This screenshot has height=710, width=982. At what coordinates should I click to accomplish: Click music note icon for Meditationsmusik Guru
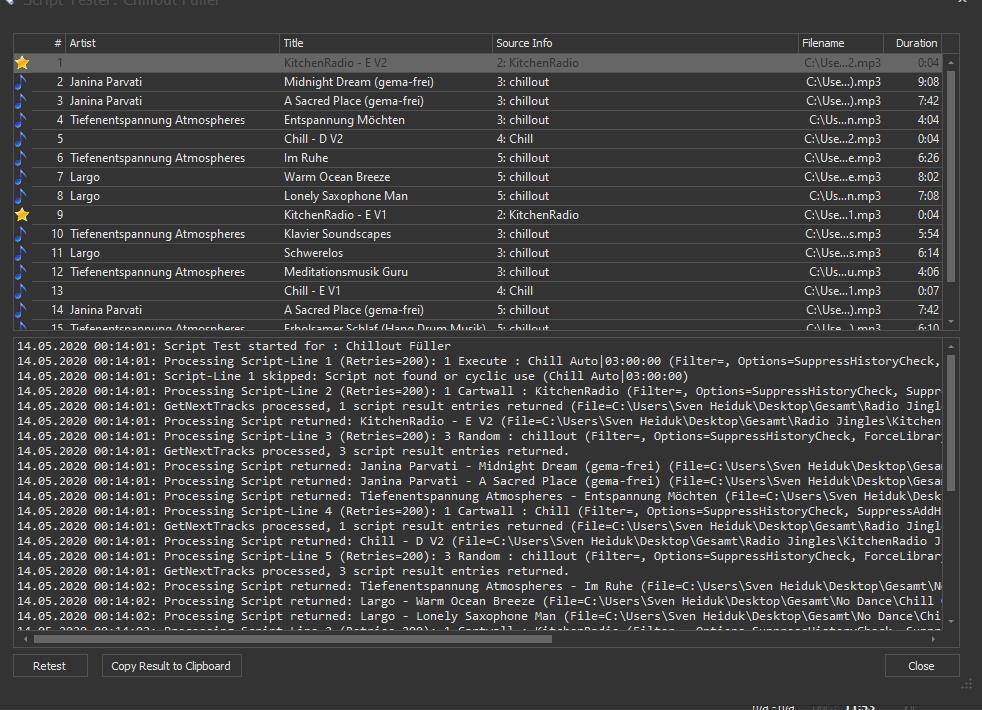click(21, 272)
